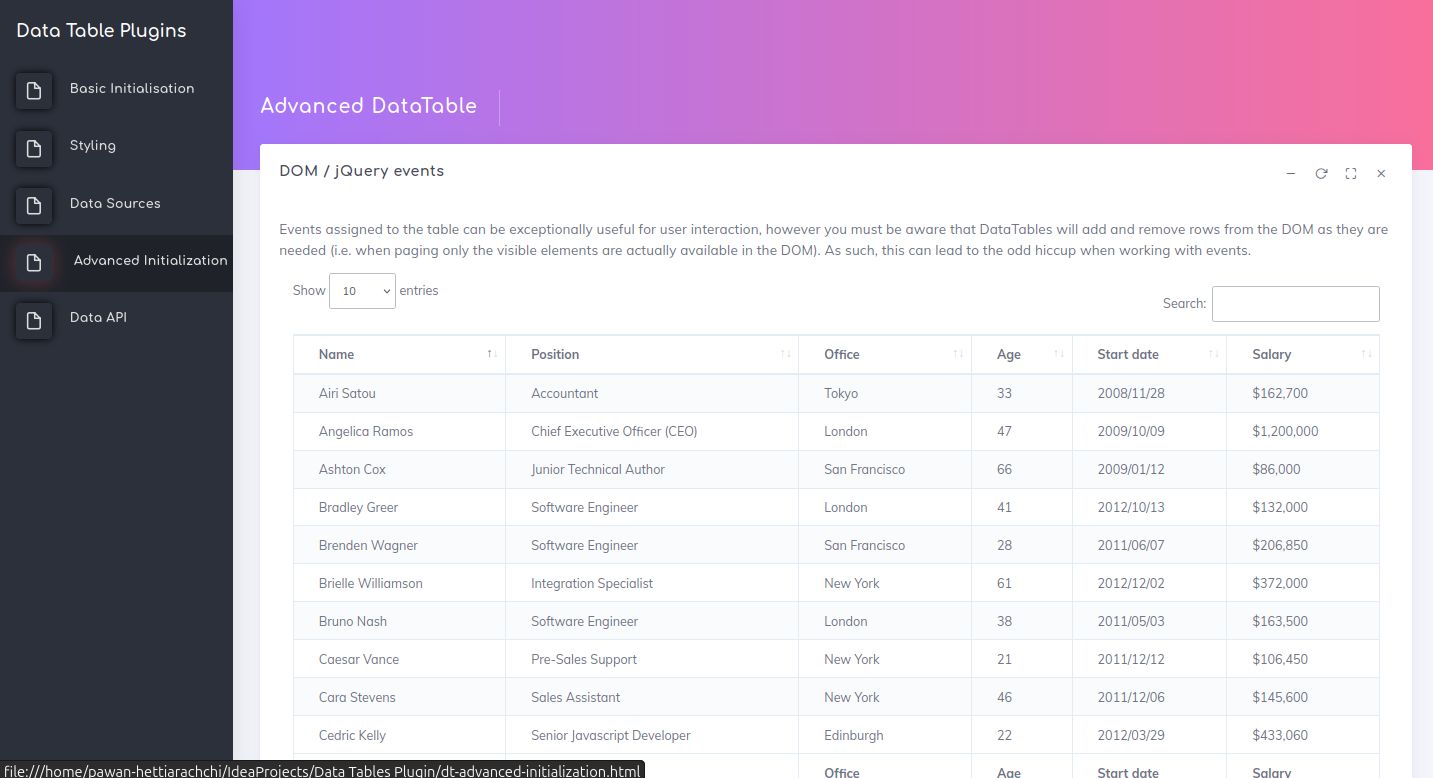Click the Data Sources document icon
This screenshot has width=1433, height=778.
pyautogui.click(x=34, y=206)
